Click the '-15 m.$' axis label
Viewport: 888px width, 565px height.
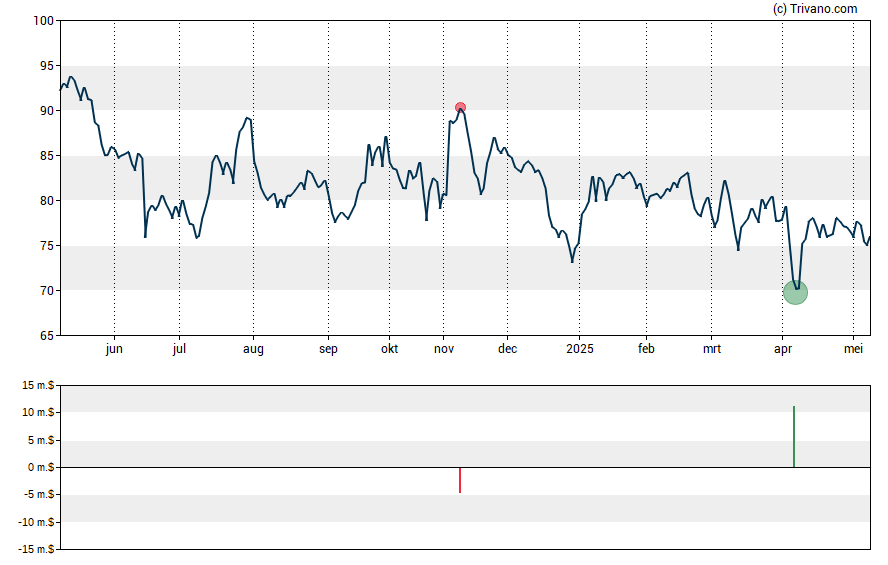[x=36, y=549]
